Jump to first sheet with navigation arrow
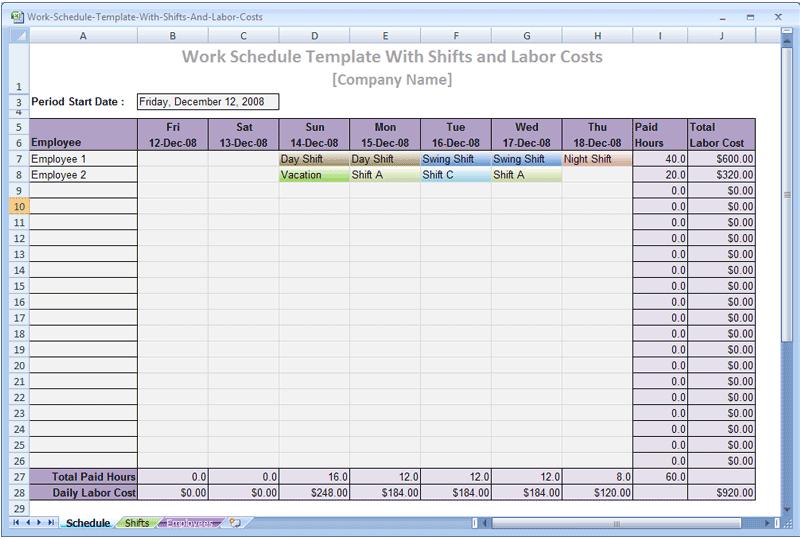The image size is (800, 540). pyautogui.click(x=15, y=523)
